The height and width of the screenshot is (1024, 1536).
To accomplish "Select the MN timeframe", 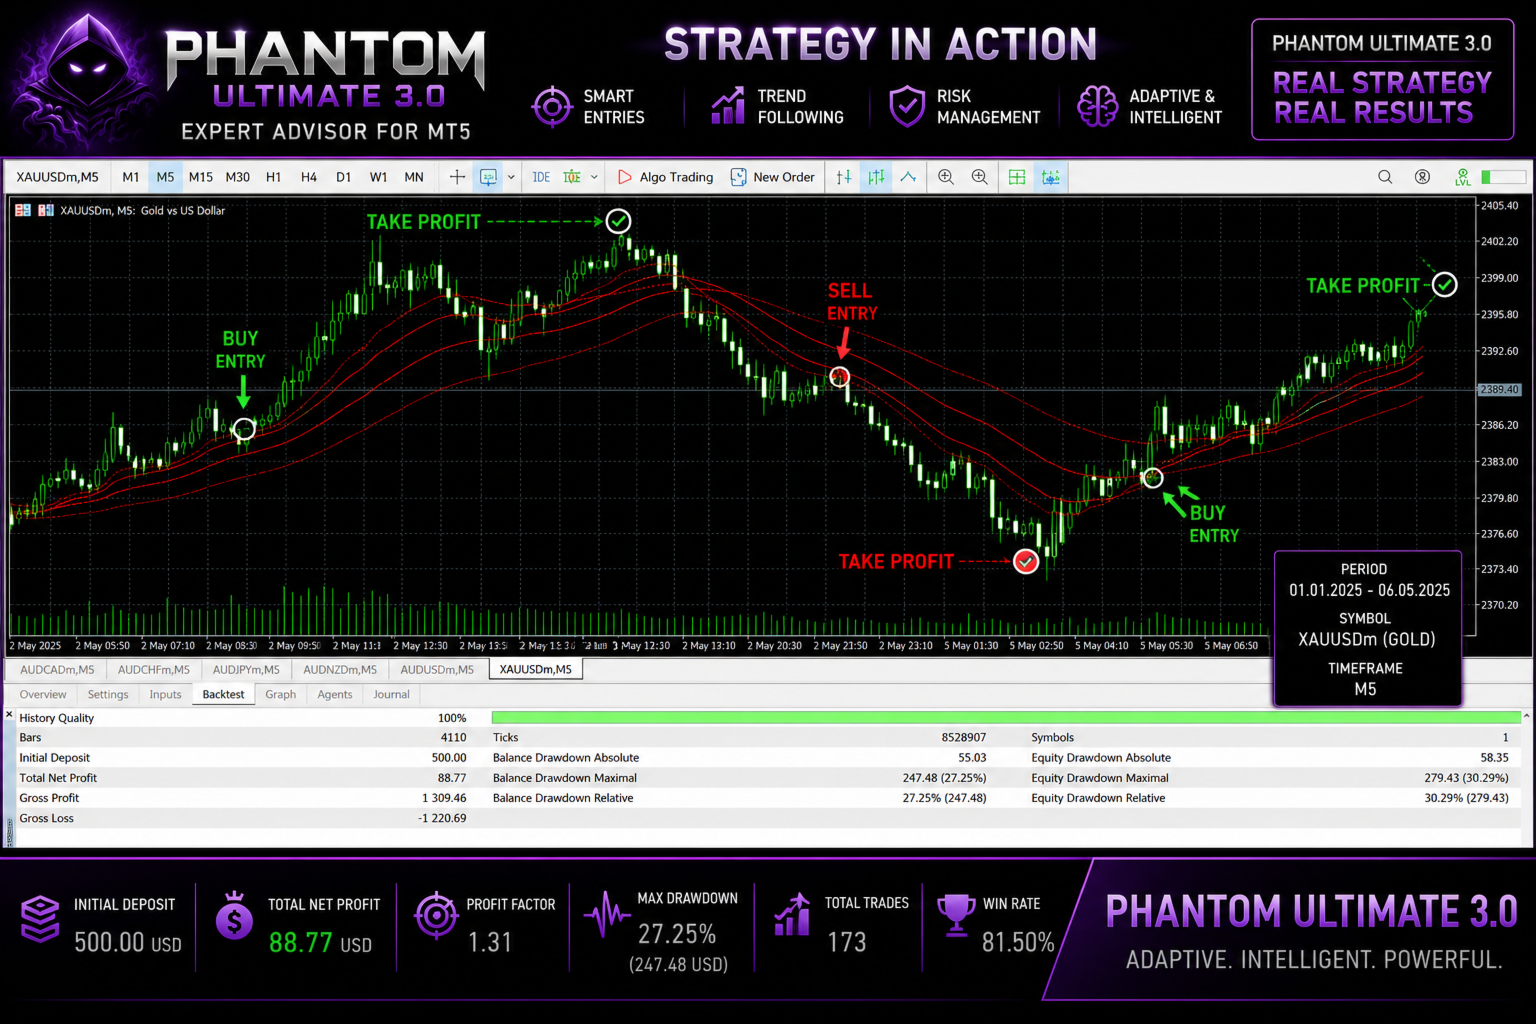I will 414,177.
